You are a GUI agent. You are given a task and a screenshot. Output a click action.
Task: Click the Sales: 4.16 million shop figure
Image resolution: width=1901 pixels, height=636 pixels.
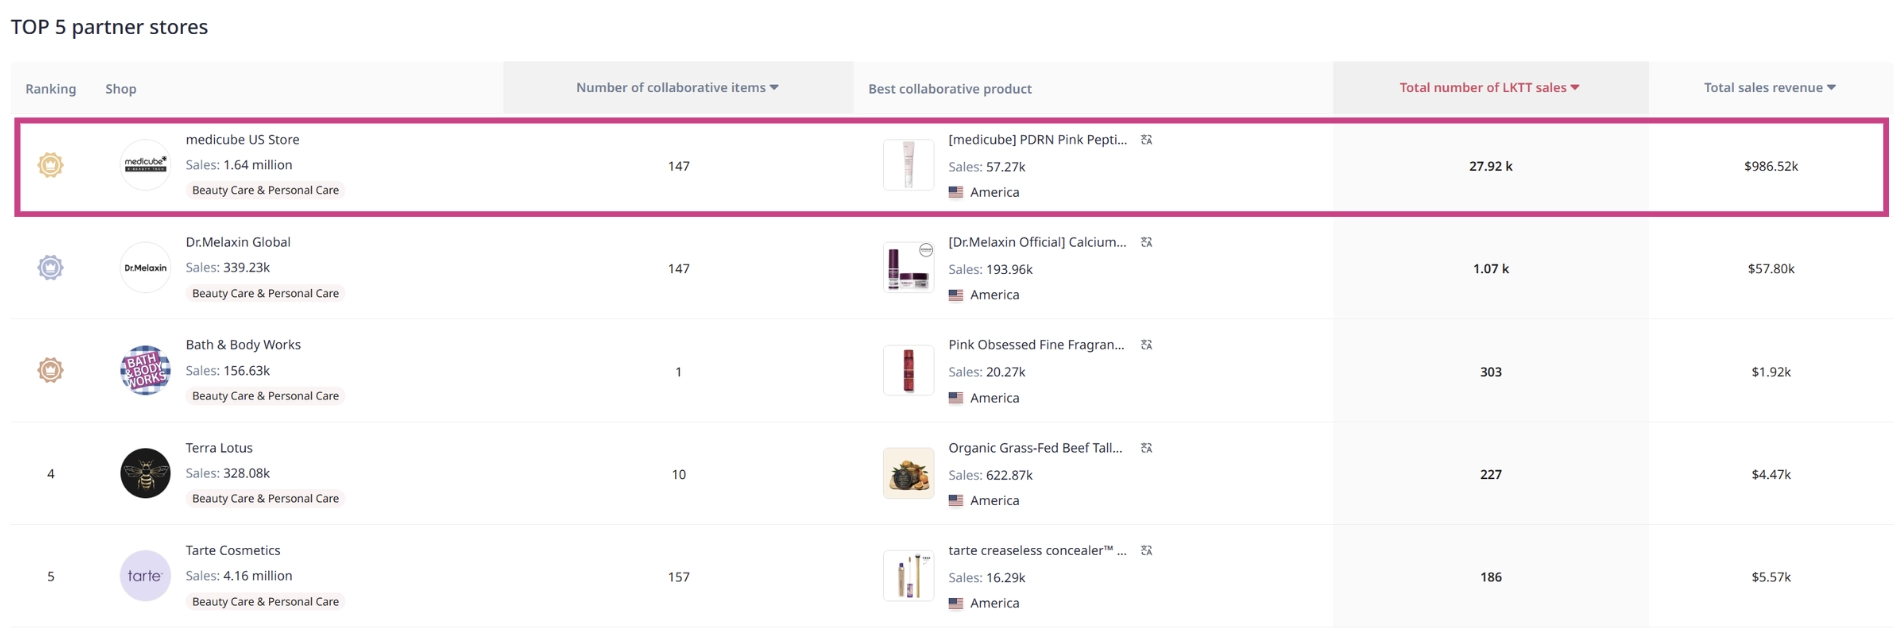239,576
